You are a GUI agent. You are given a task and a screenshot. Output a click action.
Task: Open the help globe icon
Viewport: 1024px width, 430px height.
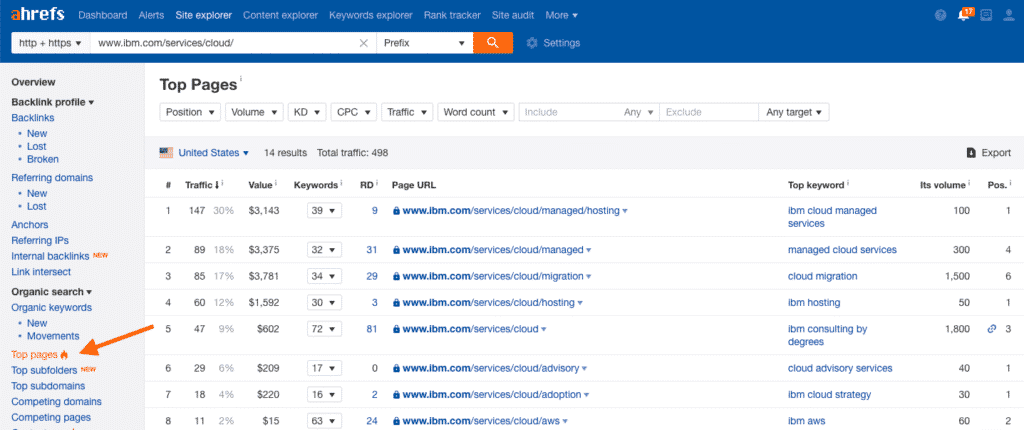point(940,16)
